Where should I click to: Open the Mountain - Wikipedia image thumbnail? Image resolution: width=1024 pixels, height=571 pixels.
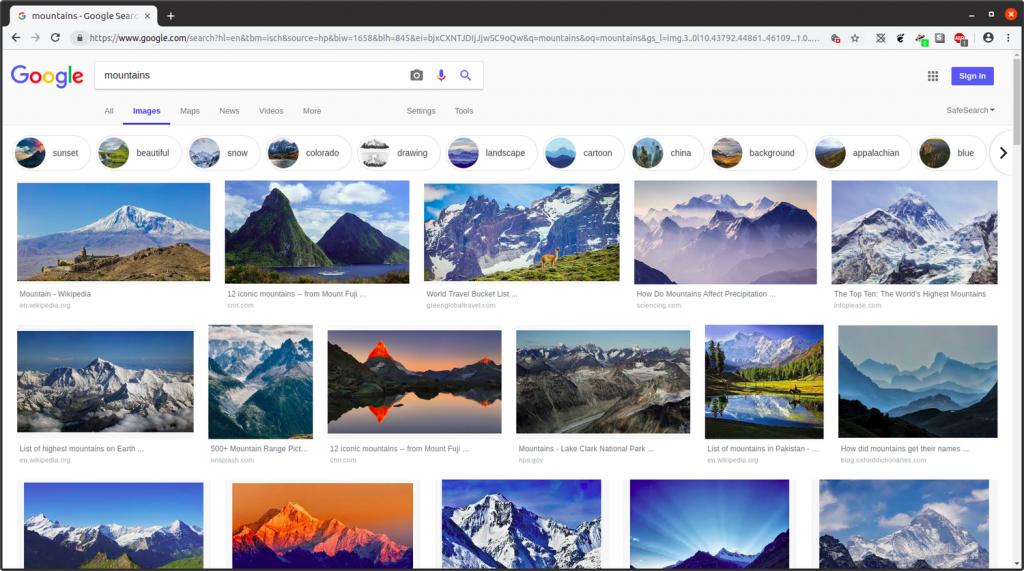[x=113, y=231]
